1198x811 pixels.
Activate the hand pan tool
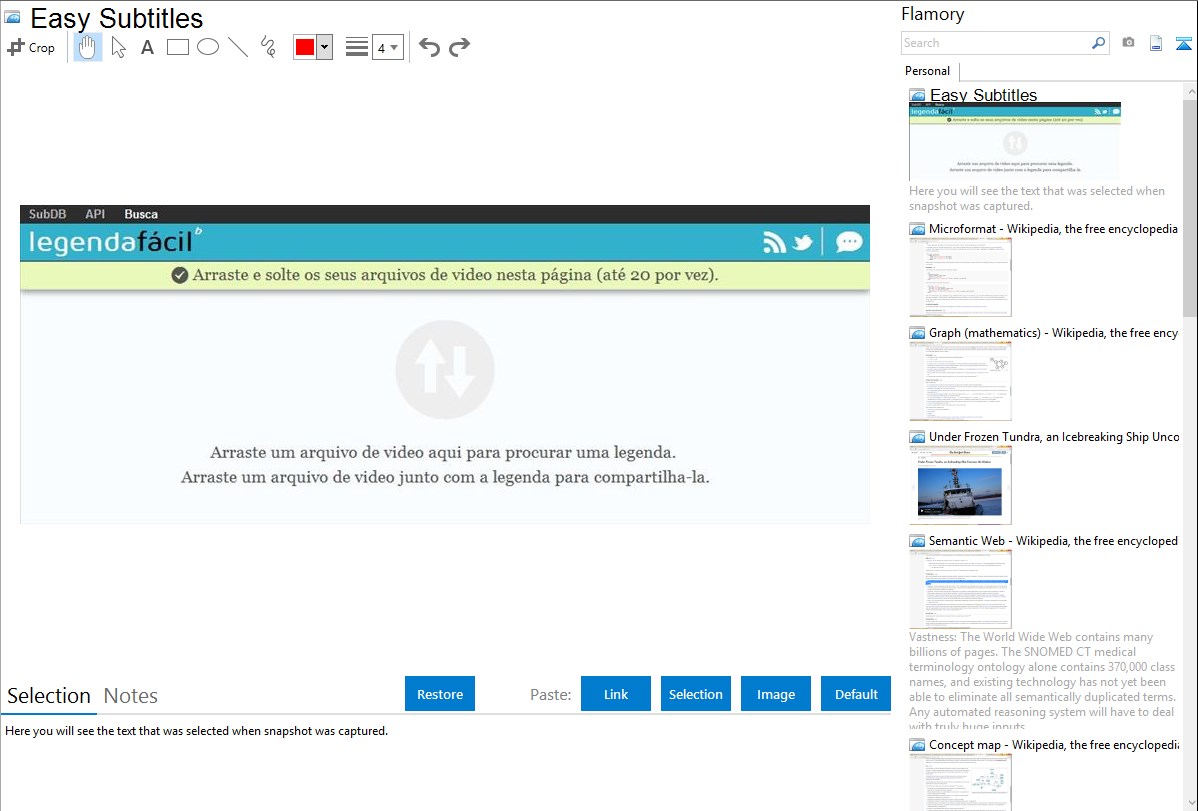click(87, 47)
